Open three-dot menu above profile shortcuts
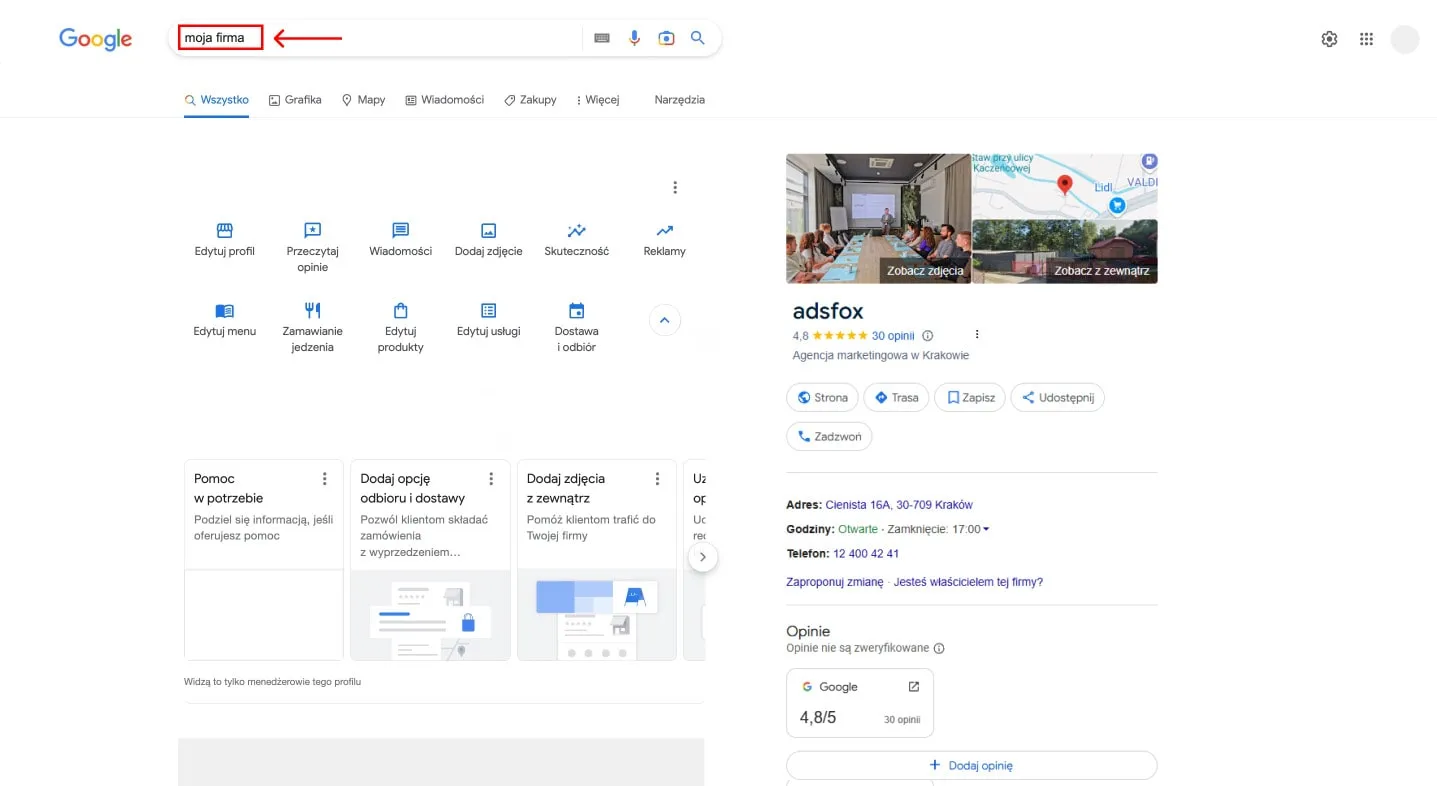The image size is (1437, 786). [675, 187]
